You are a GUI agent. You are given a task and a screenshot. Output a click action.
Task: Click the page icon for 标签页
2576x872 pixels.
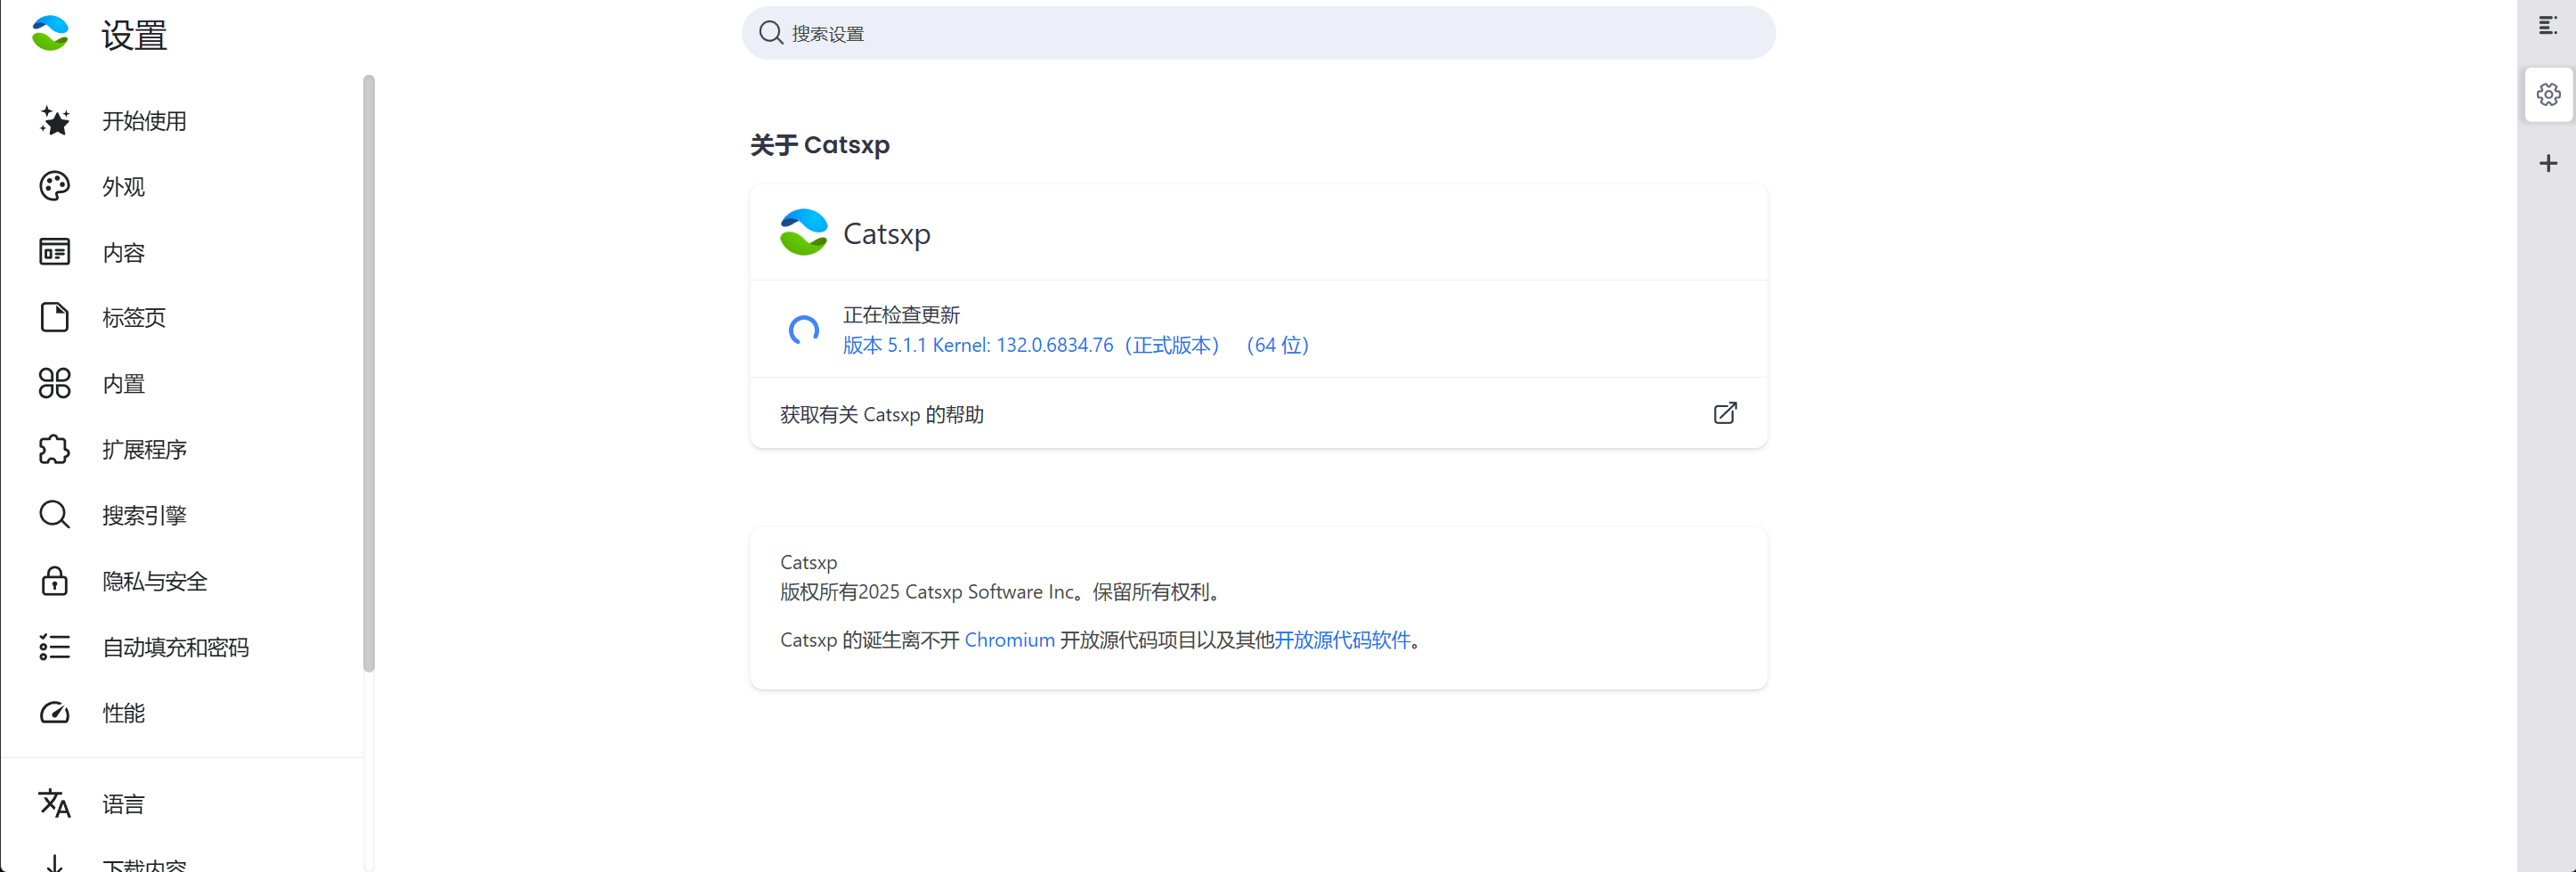[54, 318]
